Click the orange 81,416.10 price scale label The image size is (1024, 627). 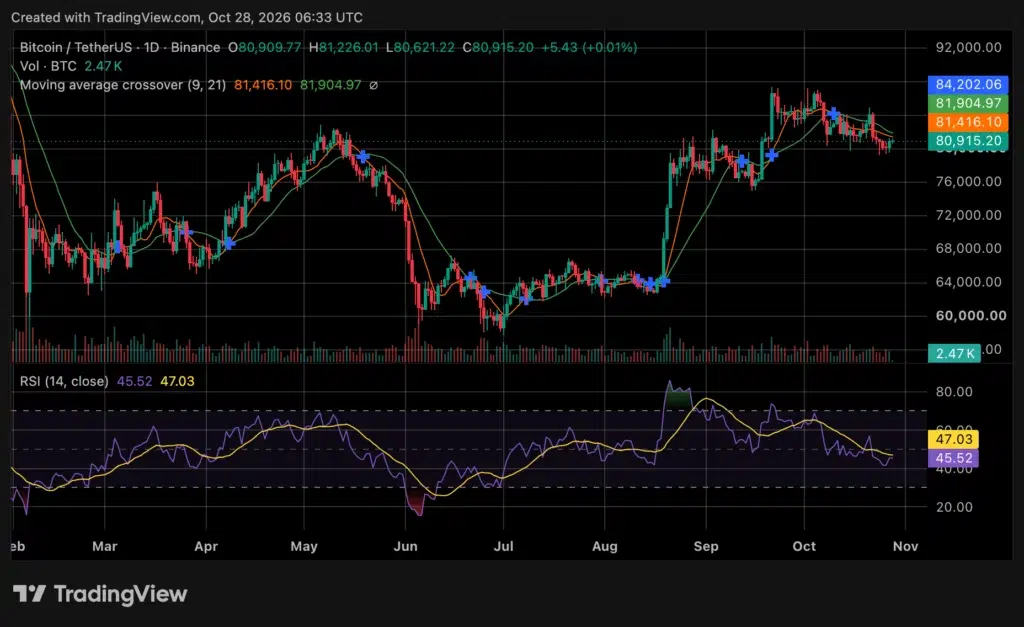coord(968,122)
